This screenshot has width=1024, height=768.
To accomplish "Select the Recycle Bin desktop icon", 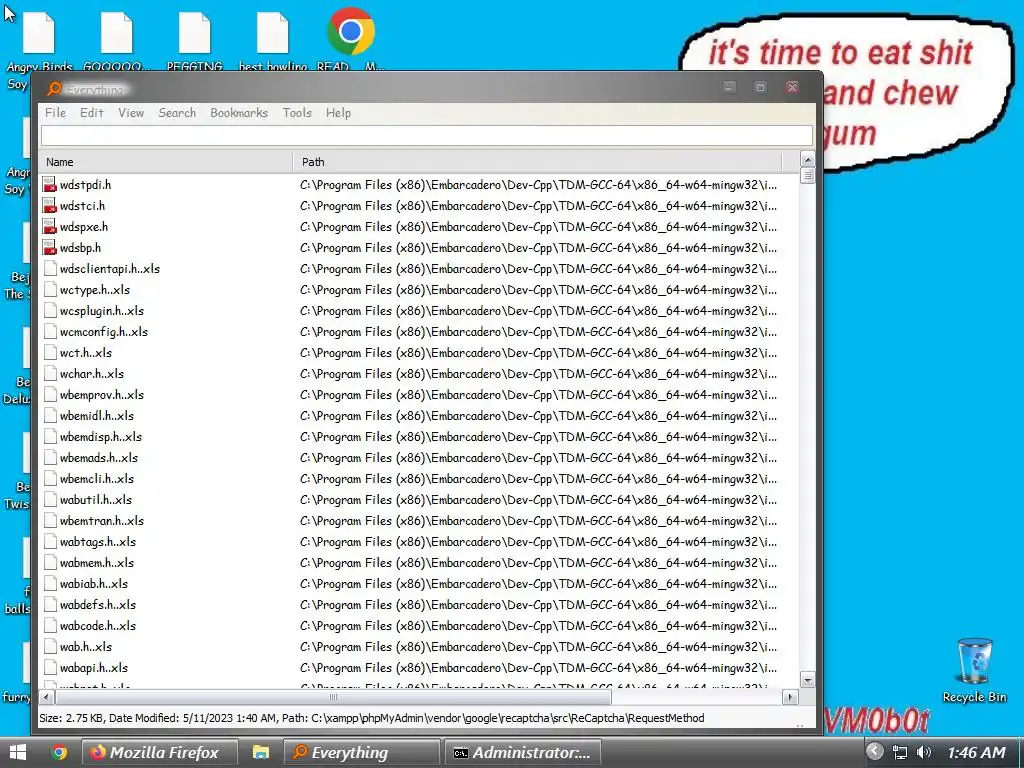I will [974, 670].
